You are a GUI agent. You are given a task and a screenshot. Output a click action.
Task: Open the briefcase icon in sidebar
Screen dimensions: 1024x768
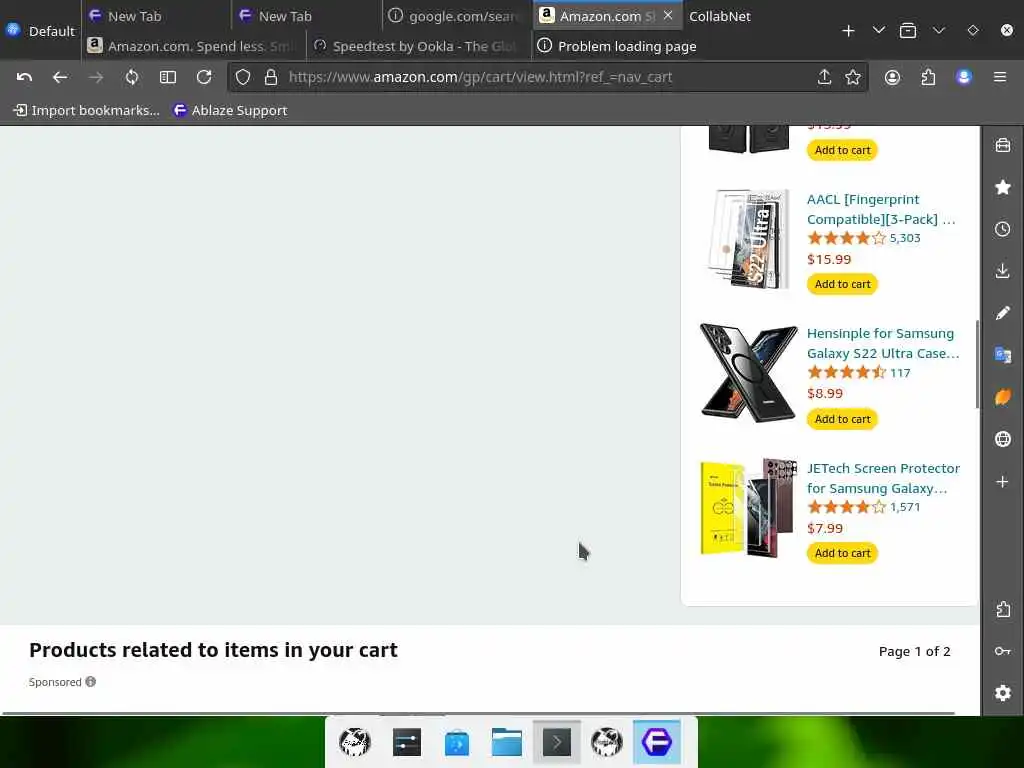coord(1003,145)
